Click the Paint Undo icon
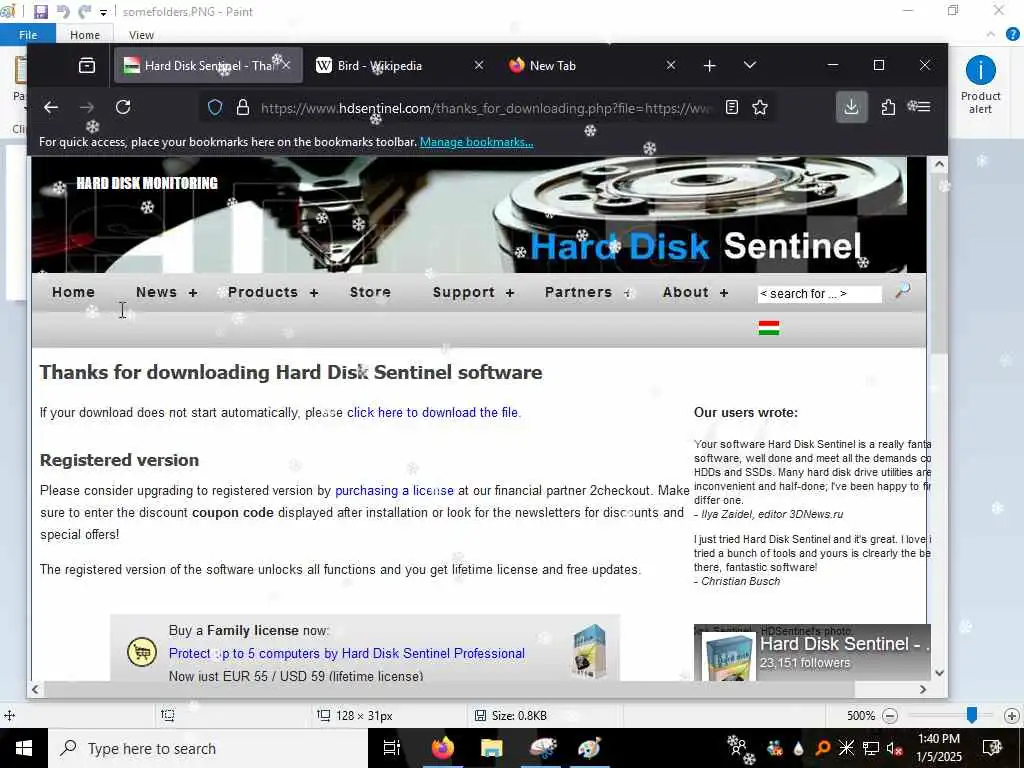Image resolution: width=1024 pixels, height=768 pixels. tap(63, 11)
